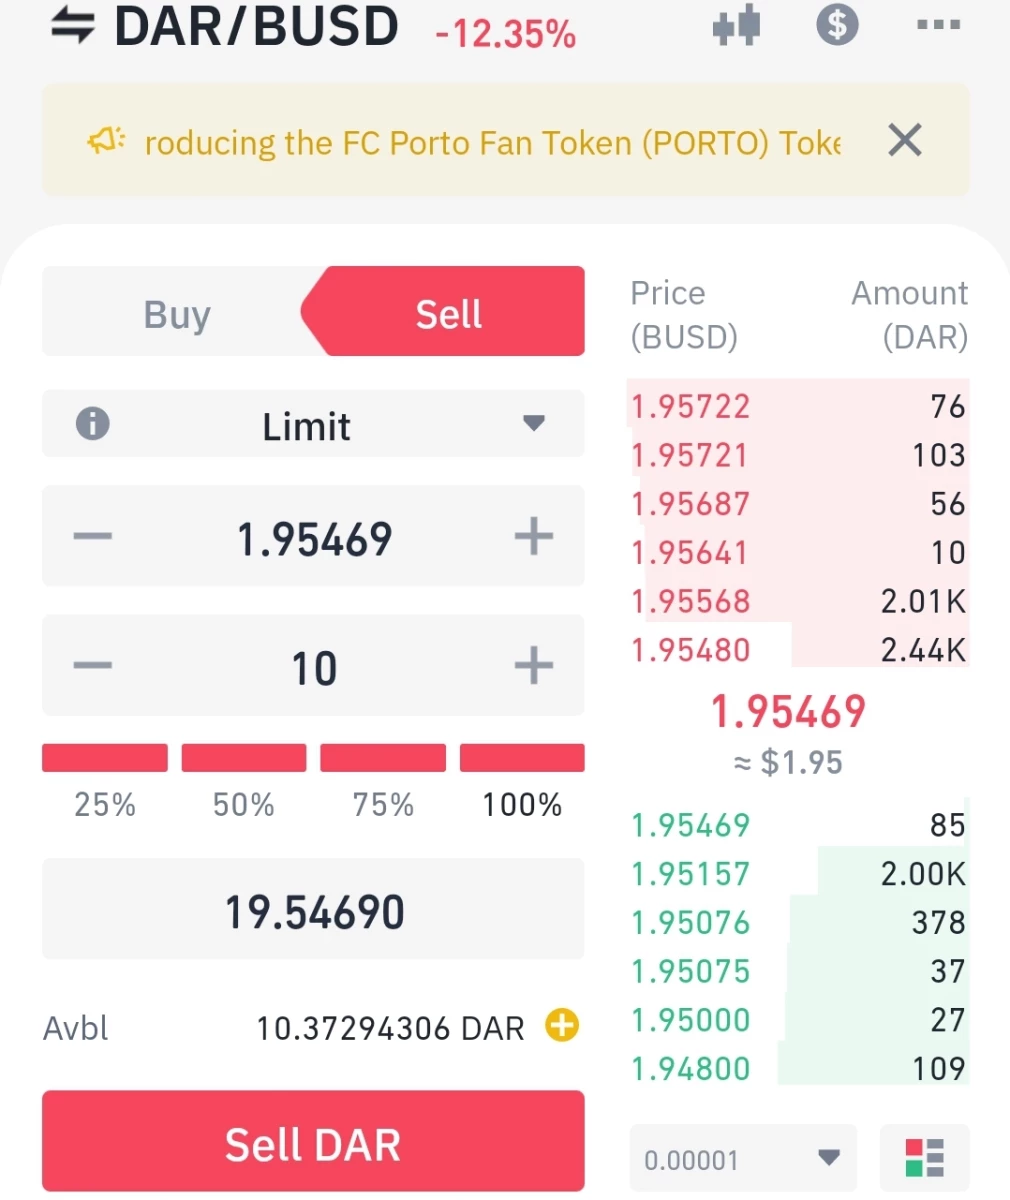Select the 25% amount segment
Image resolution: width=1010 pixels, height=1200 pixels.
point(105,758)
